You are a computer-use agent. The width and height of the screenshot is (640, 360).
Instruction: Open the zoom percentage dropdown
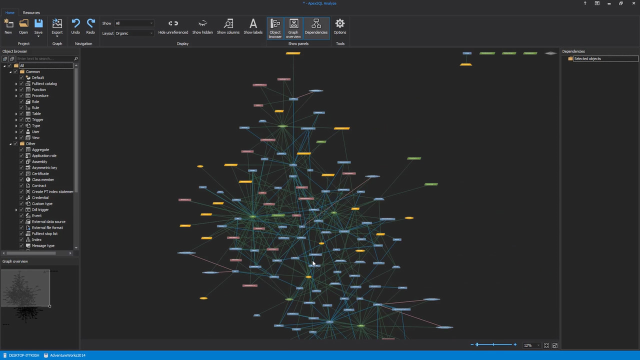pos(538,345)
